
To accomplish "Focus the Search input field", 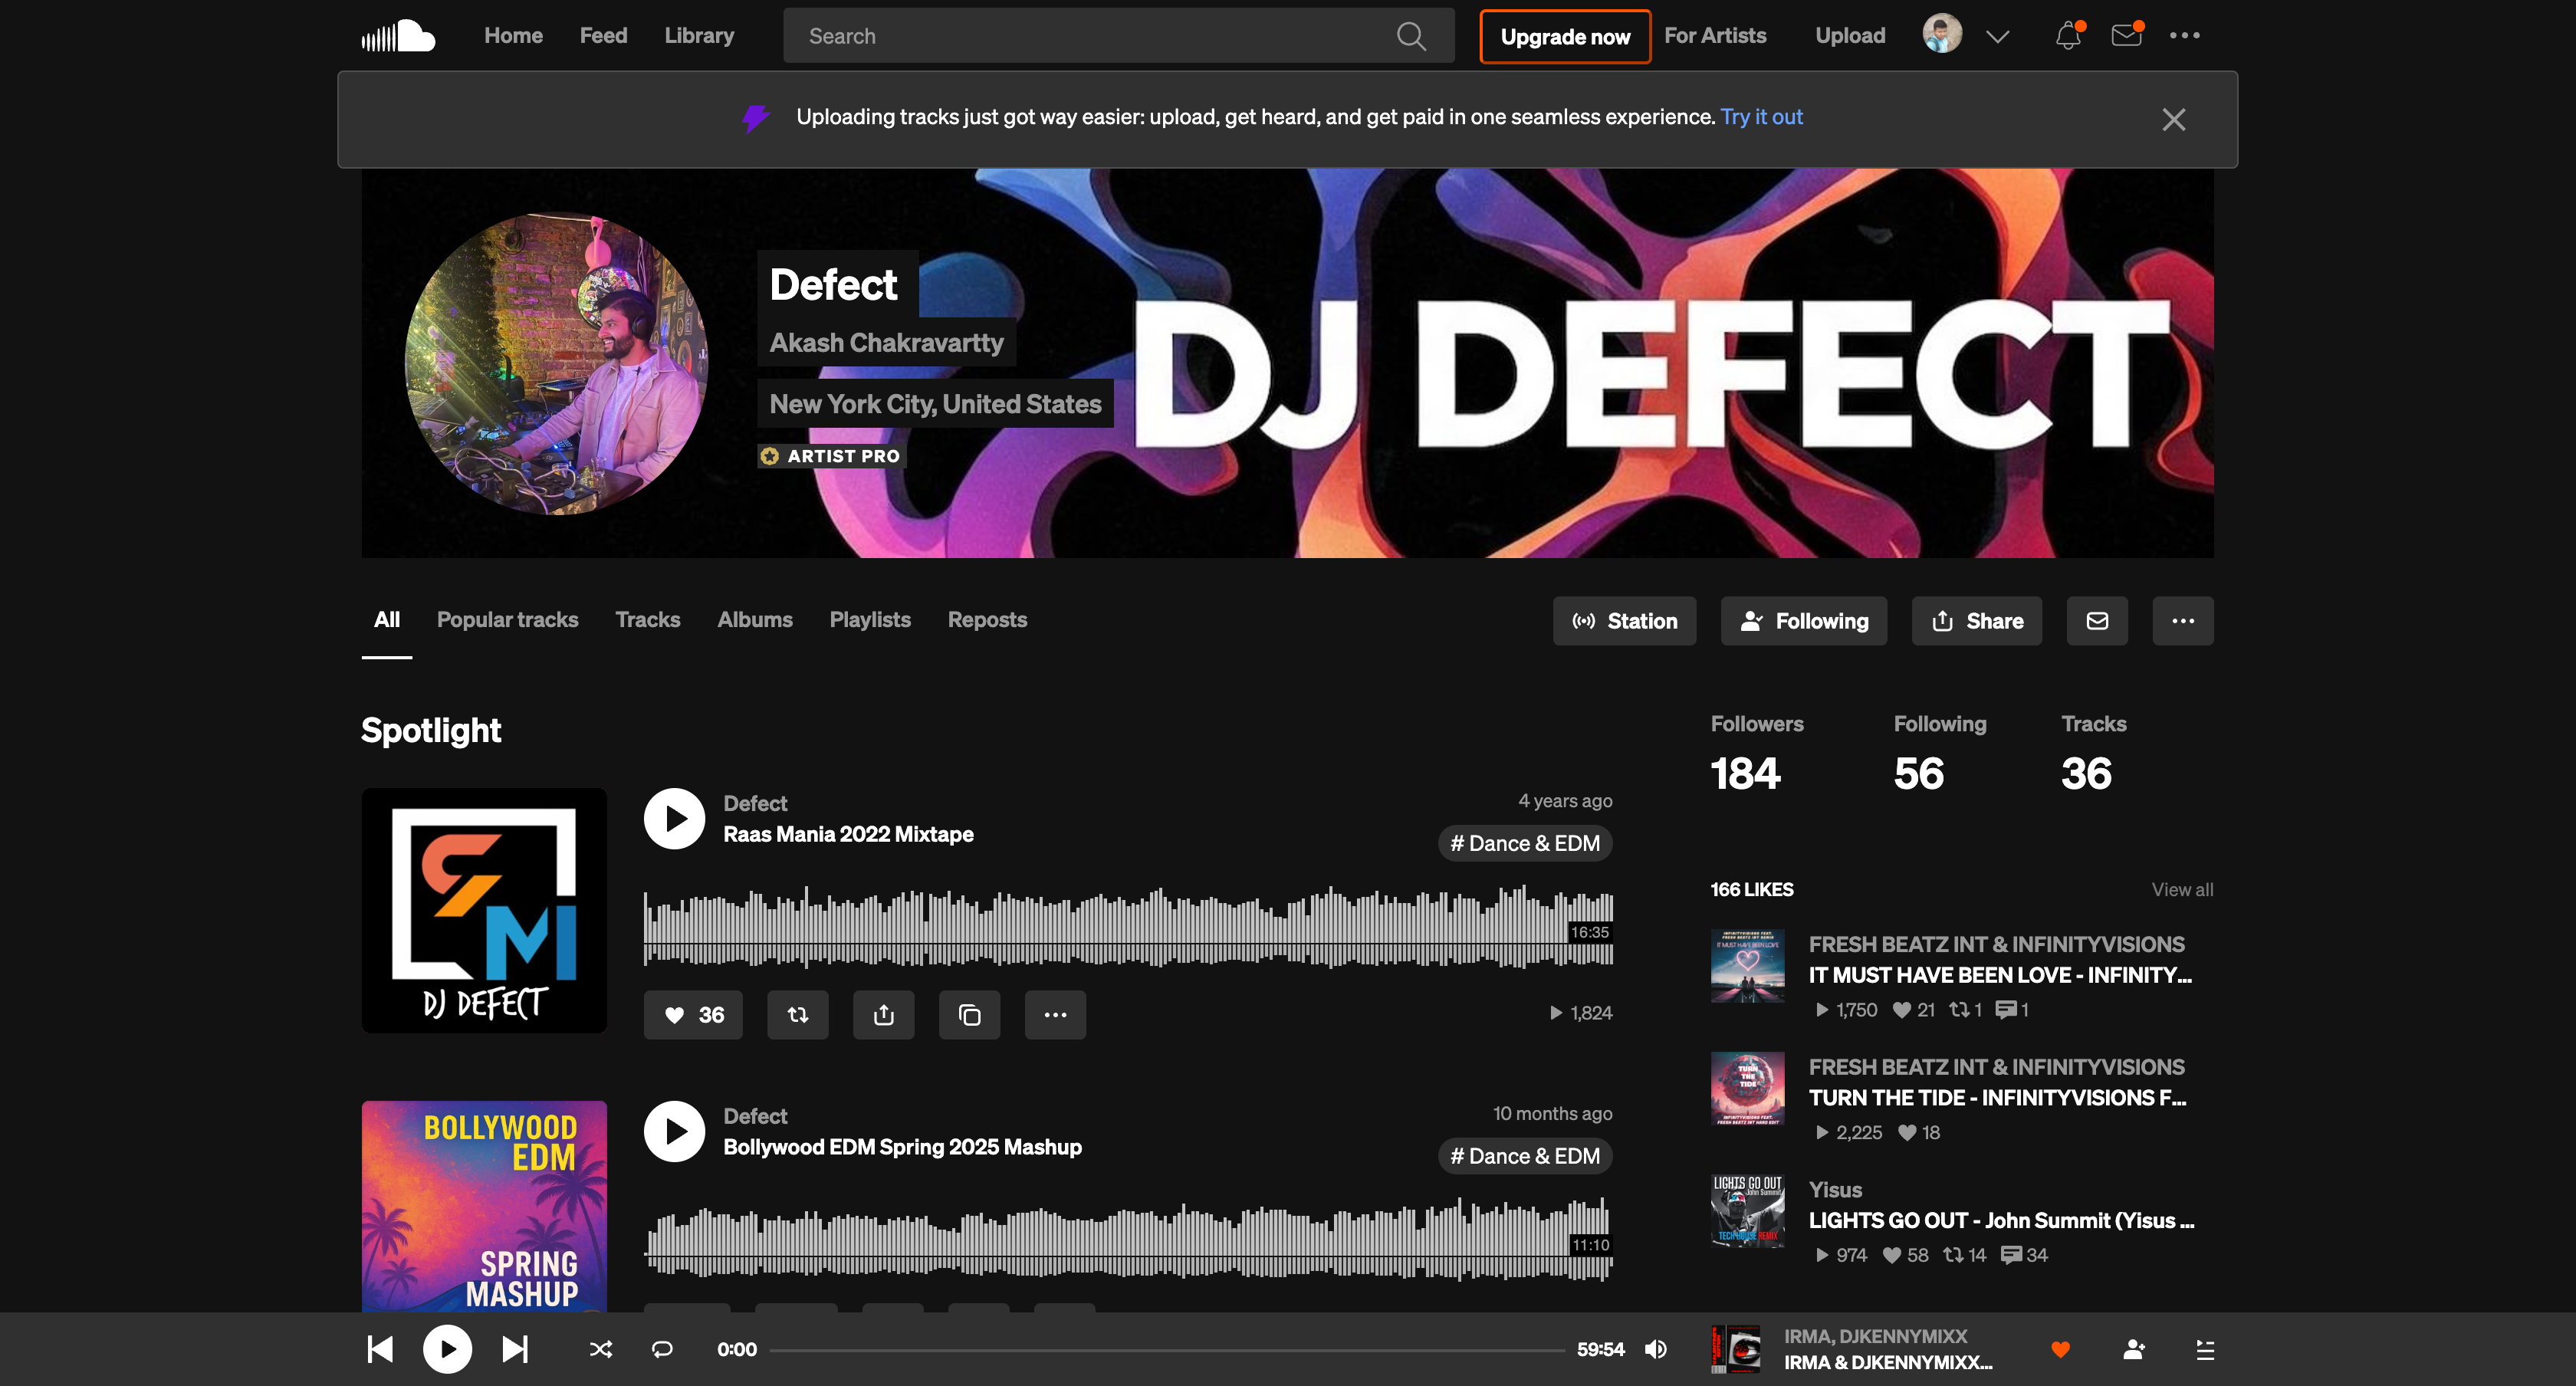I will [1118, 36].
